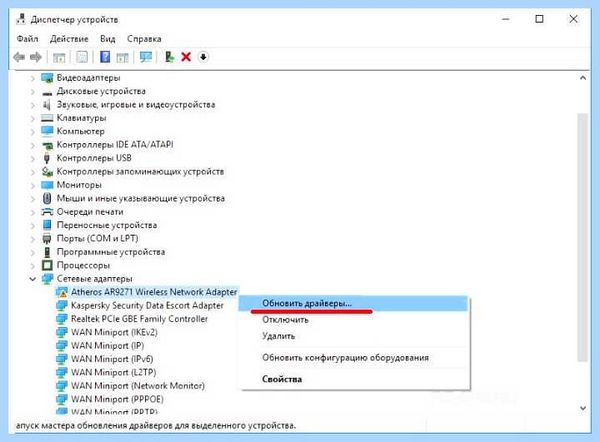Image resolution: width=600 pixels, height=442 pixels.
Task: Click the Контроллеры USB plug icon
Action: coord(47,158)
